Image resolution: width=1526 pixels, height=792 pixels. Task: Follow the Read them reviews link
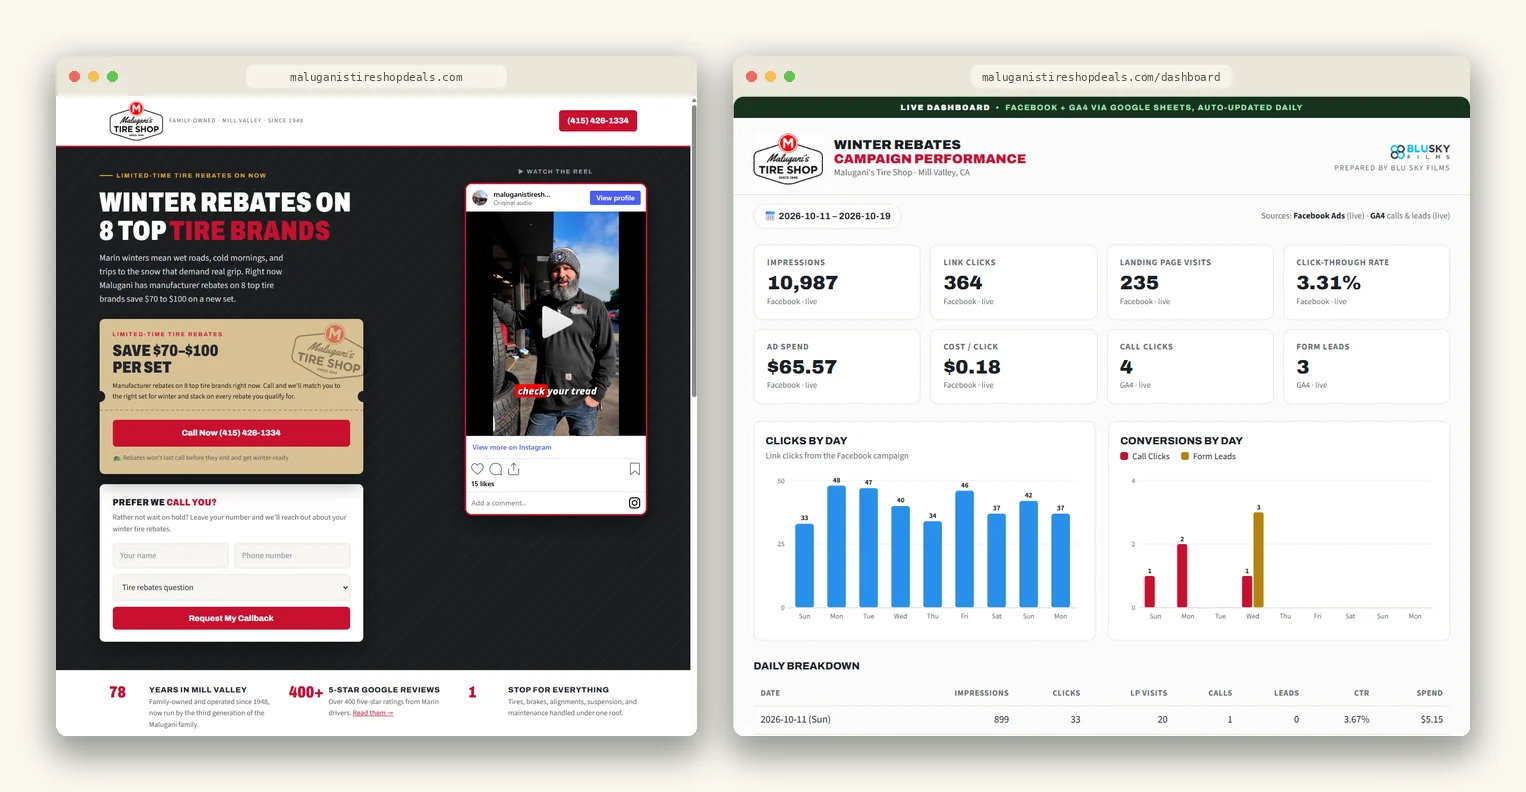coord(373,713)
